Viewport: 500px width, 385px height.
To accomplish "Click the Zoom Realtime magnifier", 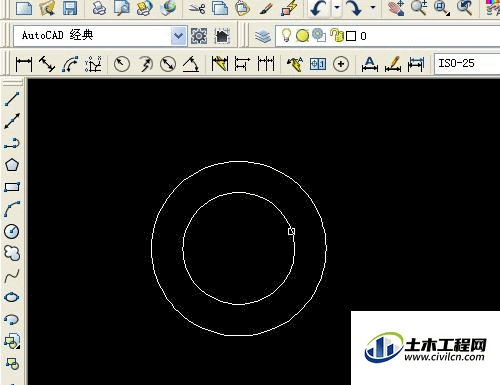I will point(419,7).
